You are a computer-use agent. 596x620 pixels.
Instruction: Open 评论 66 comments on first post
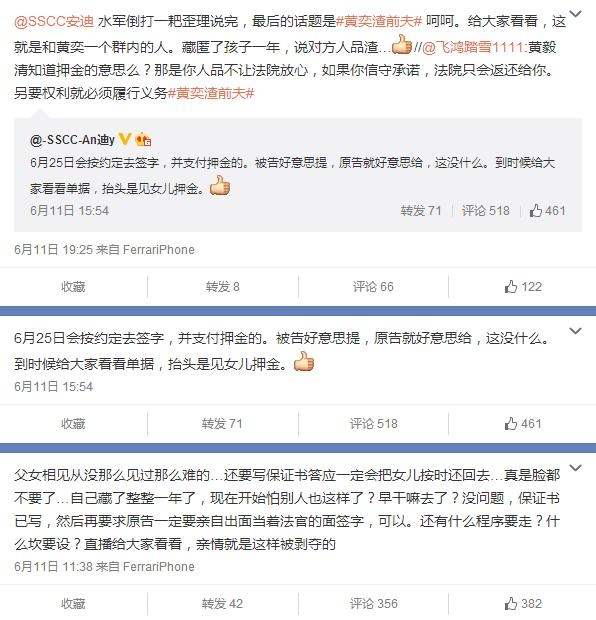point(373,287)
